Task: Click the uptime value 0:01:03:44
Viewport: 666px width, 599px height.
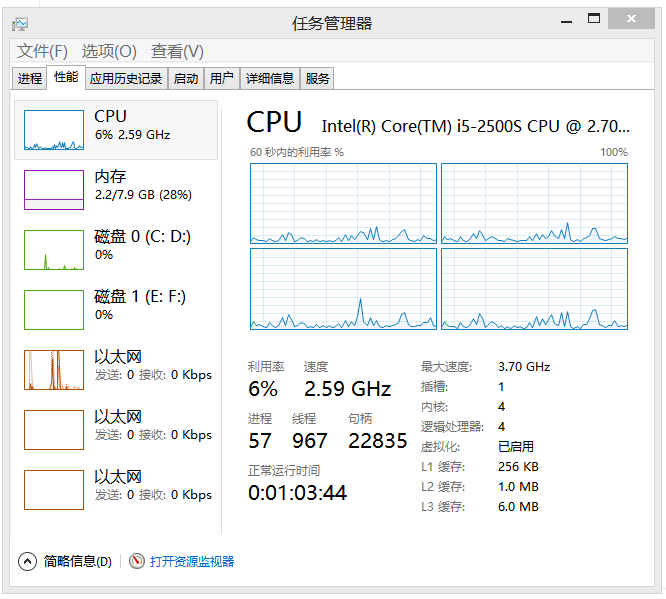Action: 297,493
